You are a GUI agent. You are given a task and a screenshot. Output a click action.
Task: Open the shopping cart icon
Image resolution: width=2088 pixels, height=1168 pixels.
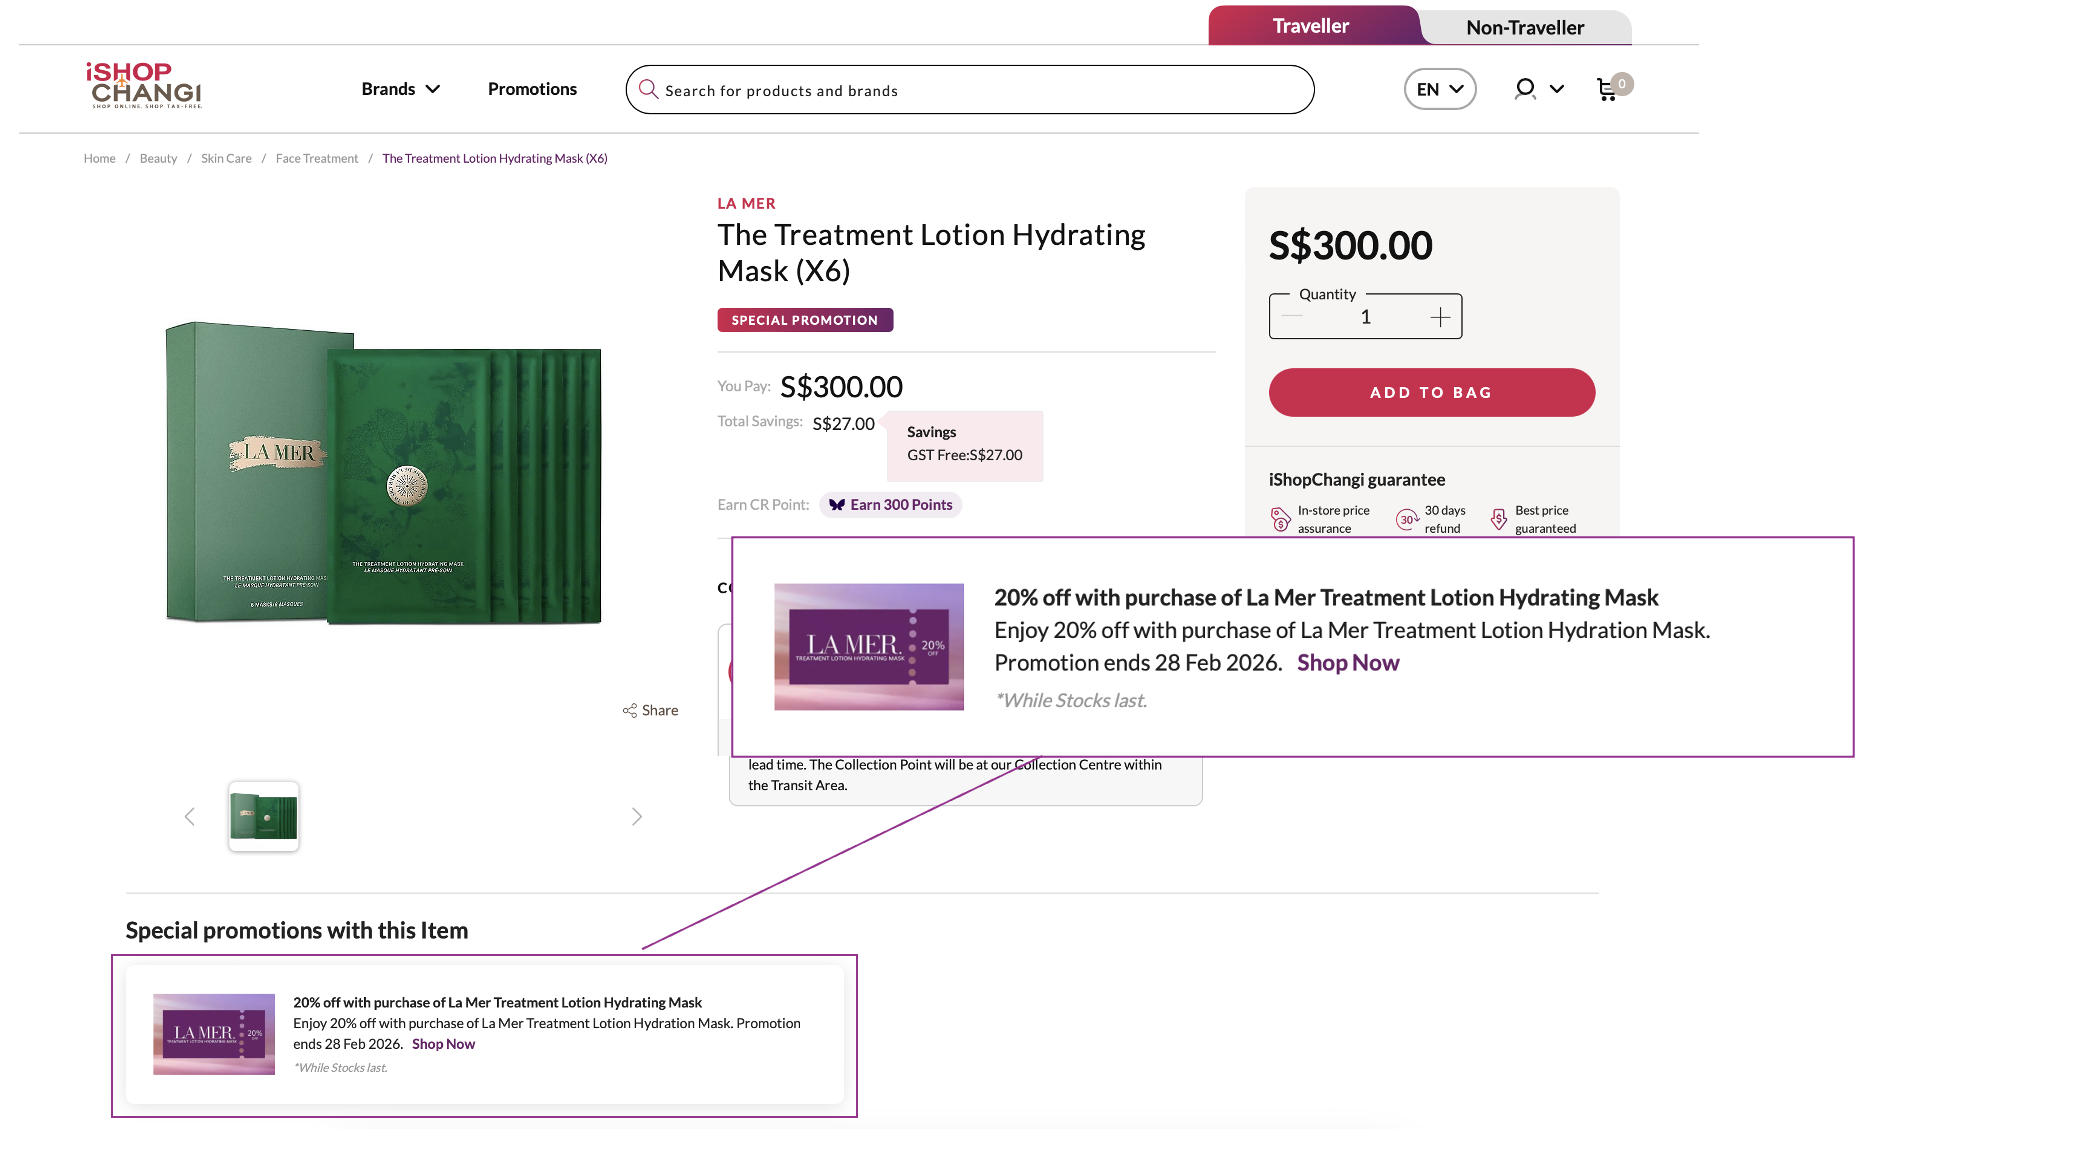pos(1607,90)
